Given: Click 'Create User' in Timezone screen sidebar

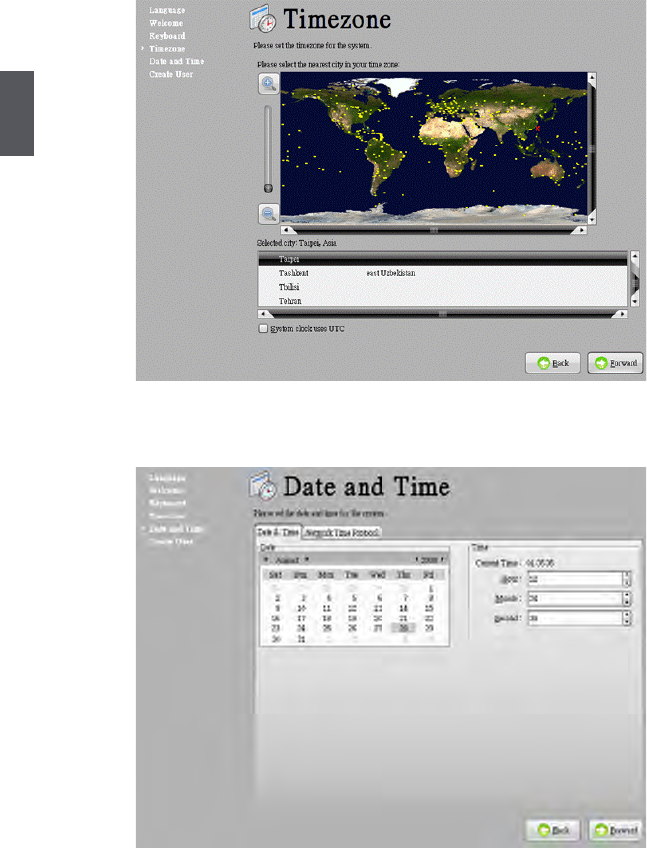Looking at the screenshot, I should (171, 74).
